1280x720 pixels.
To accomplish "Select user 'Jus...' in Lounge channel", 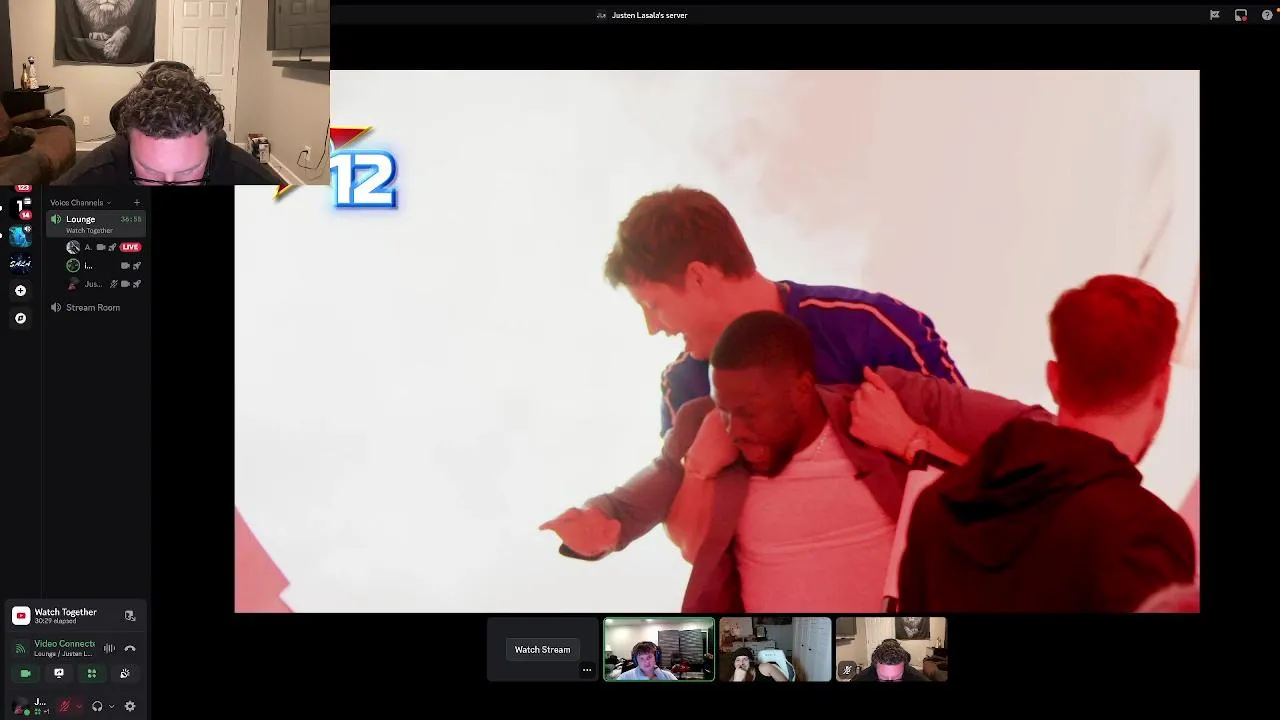I will tap(106, 284).
